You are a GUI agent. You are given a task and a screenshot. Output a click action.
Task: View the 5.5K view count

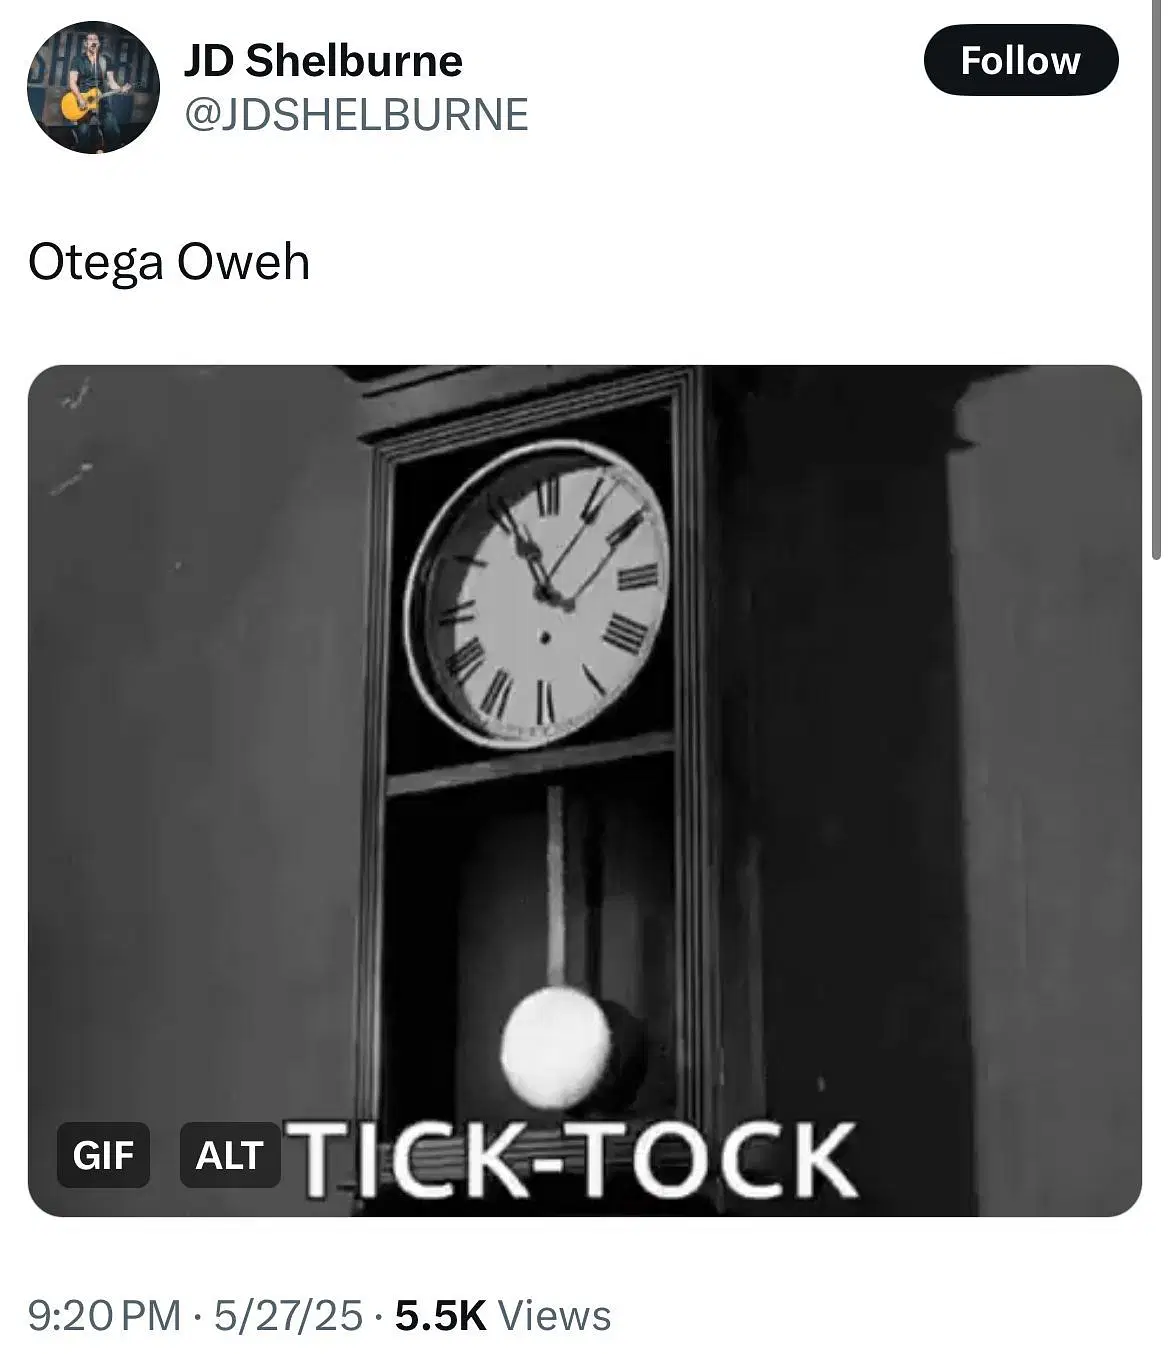pyautogui.click(x=440, y=1315)
